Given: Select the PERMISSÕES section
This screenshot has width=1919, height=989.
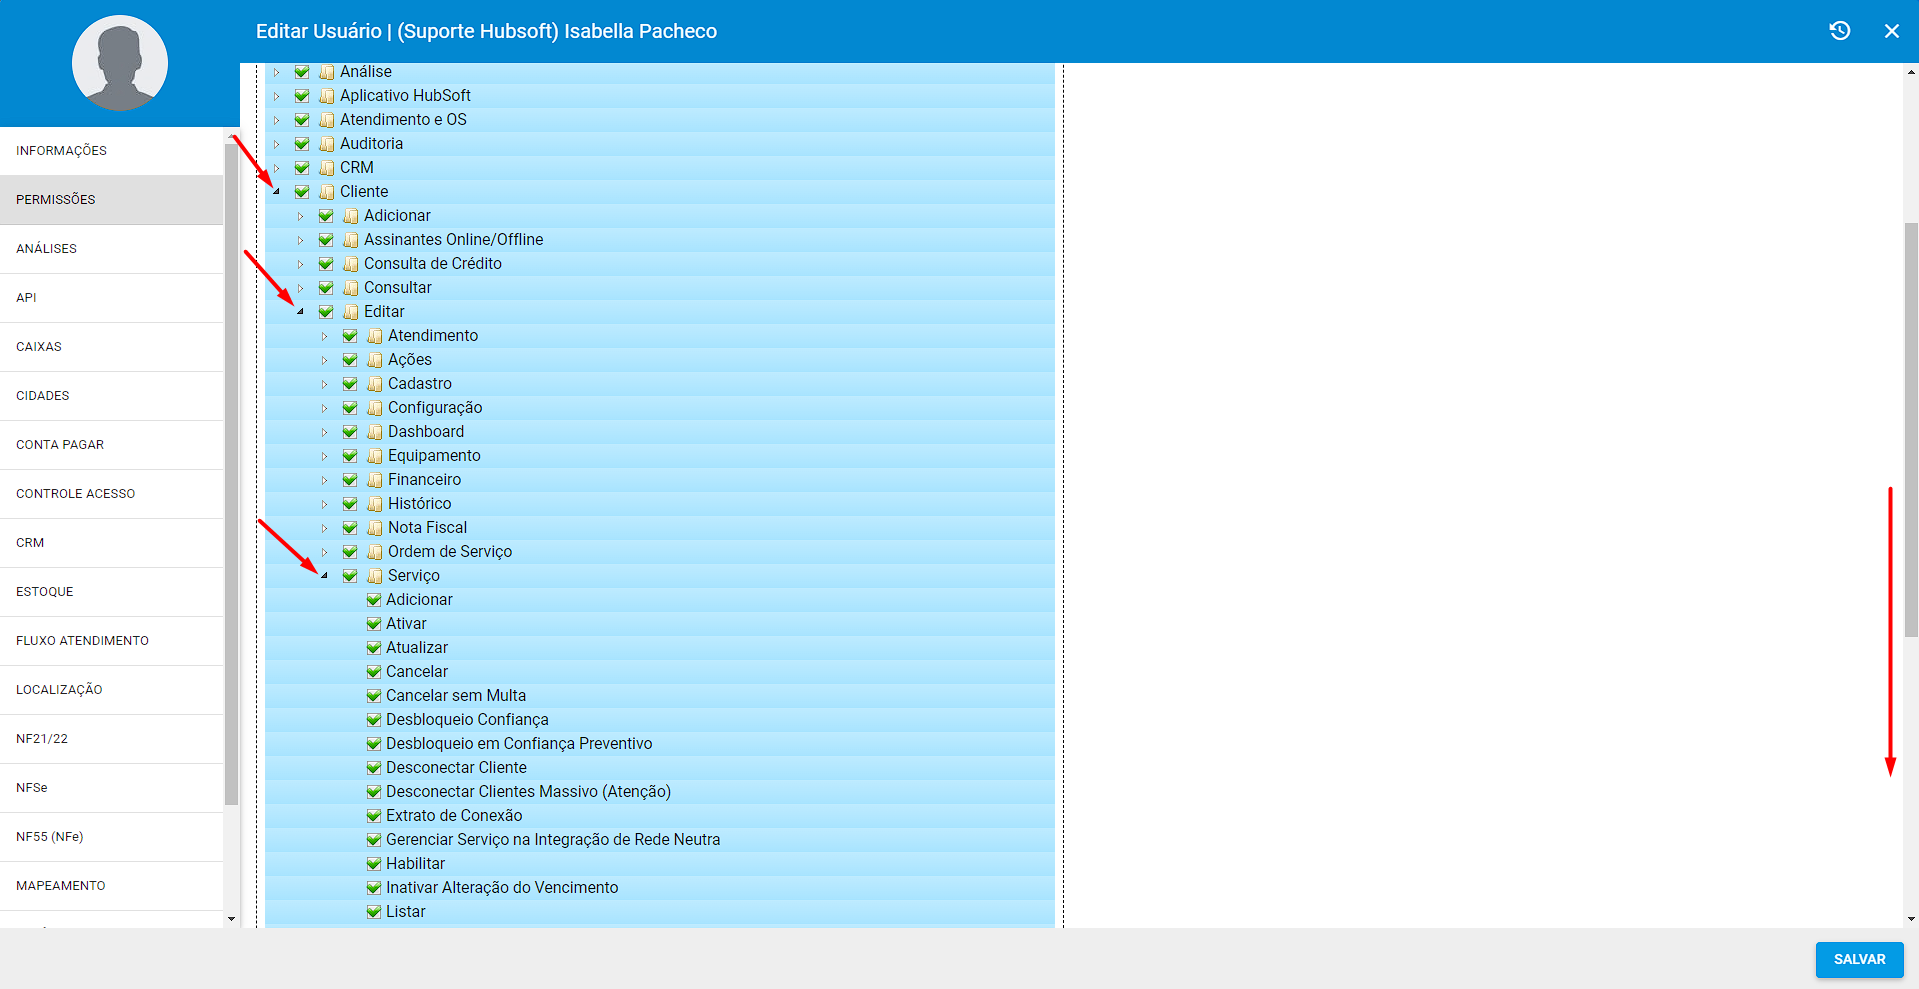Looking at the screenshot, I should [x=111, y=200].
